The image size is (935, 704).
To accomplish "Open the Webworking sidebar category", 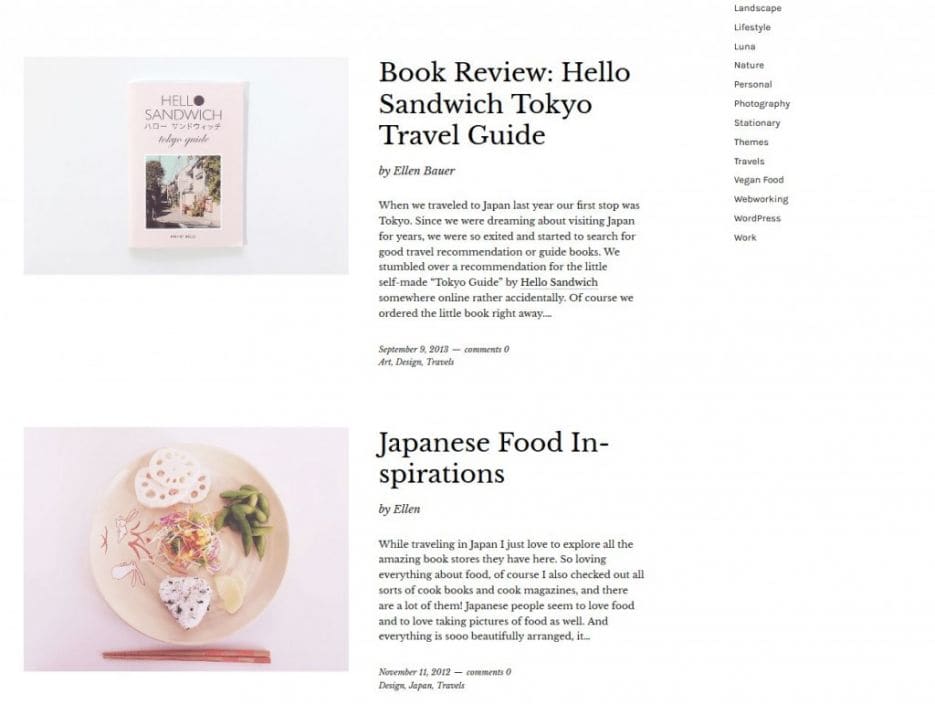I will 761,199.
